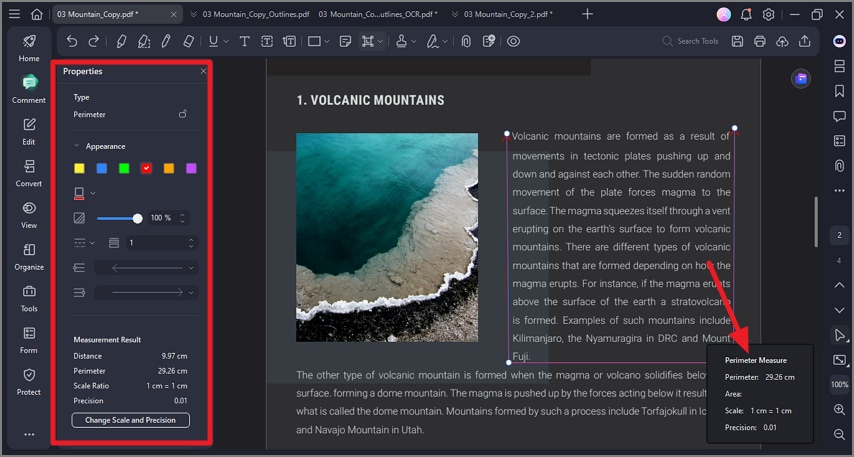Select the Text Box tool
The image size is (854, 457).
pyautogui.click(x=267, y=41)
